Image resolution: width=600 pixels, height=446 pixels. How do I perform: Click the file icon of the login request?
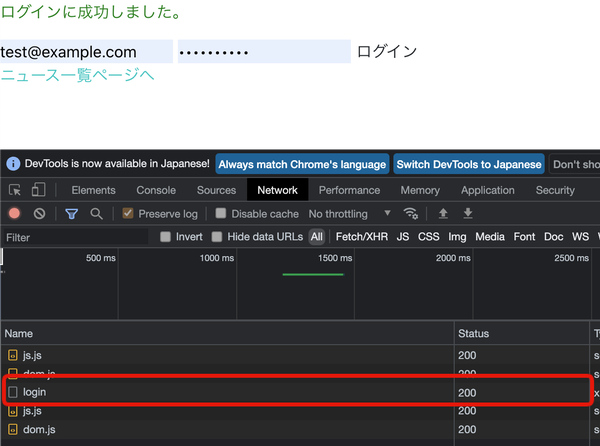click(13, 392)
